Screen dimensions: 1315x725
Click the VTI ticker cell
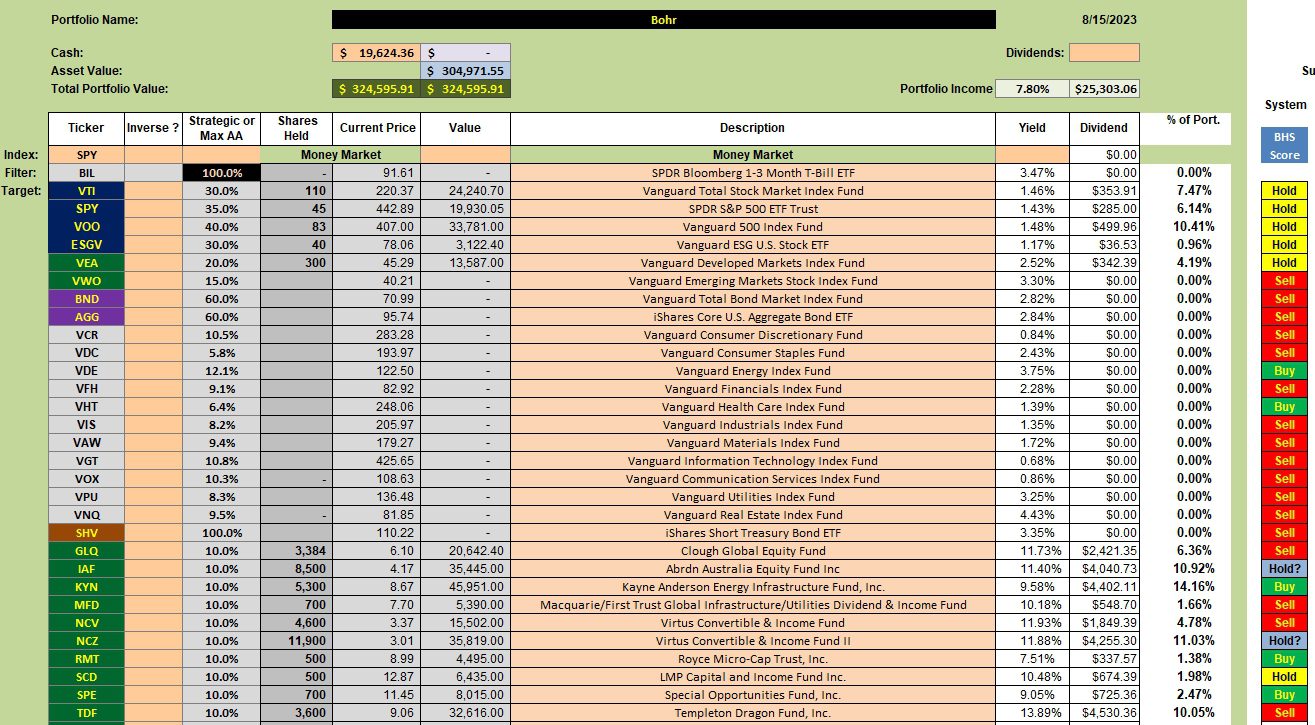(86, 191)
